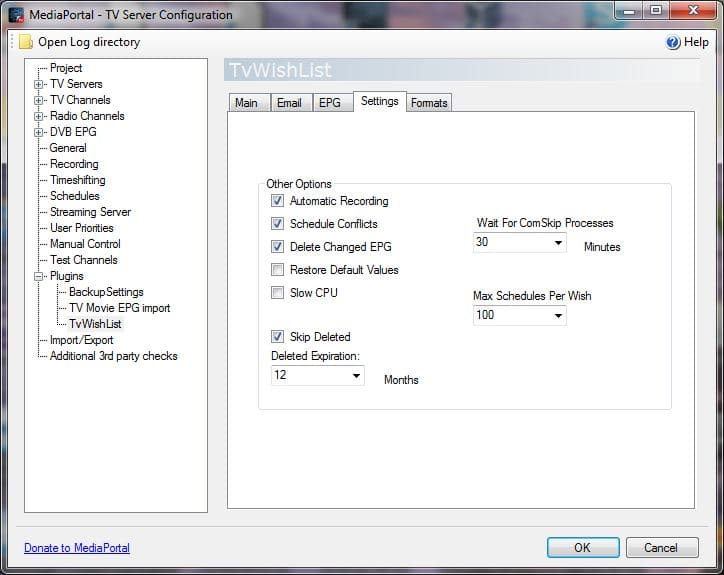
Task: Switch to the Email tab
Action: 291,103
